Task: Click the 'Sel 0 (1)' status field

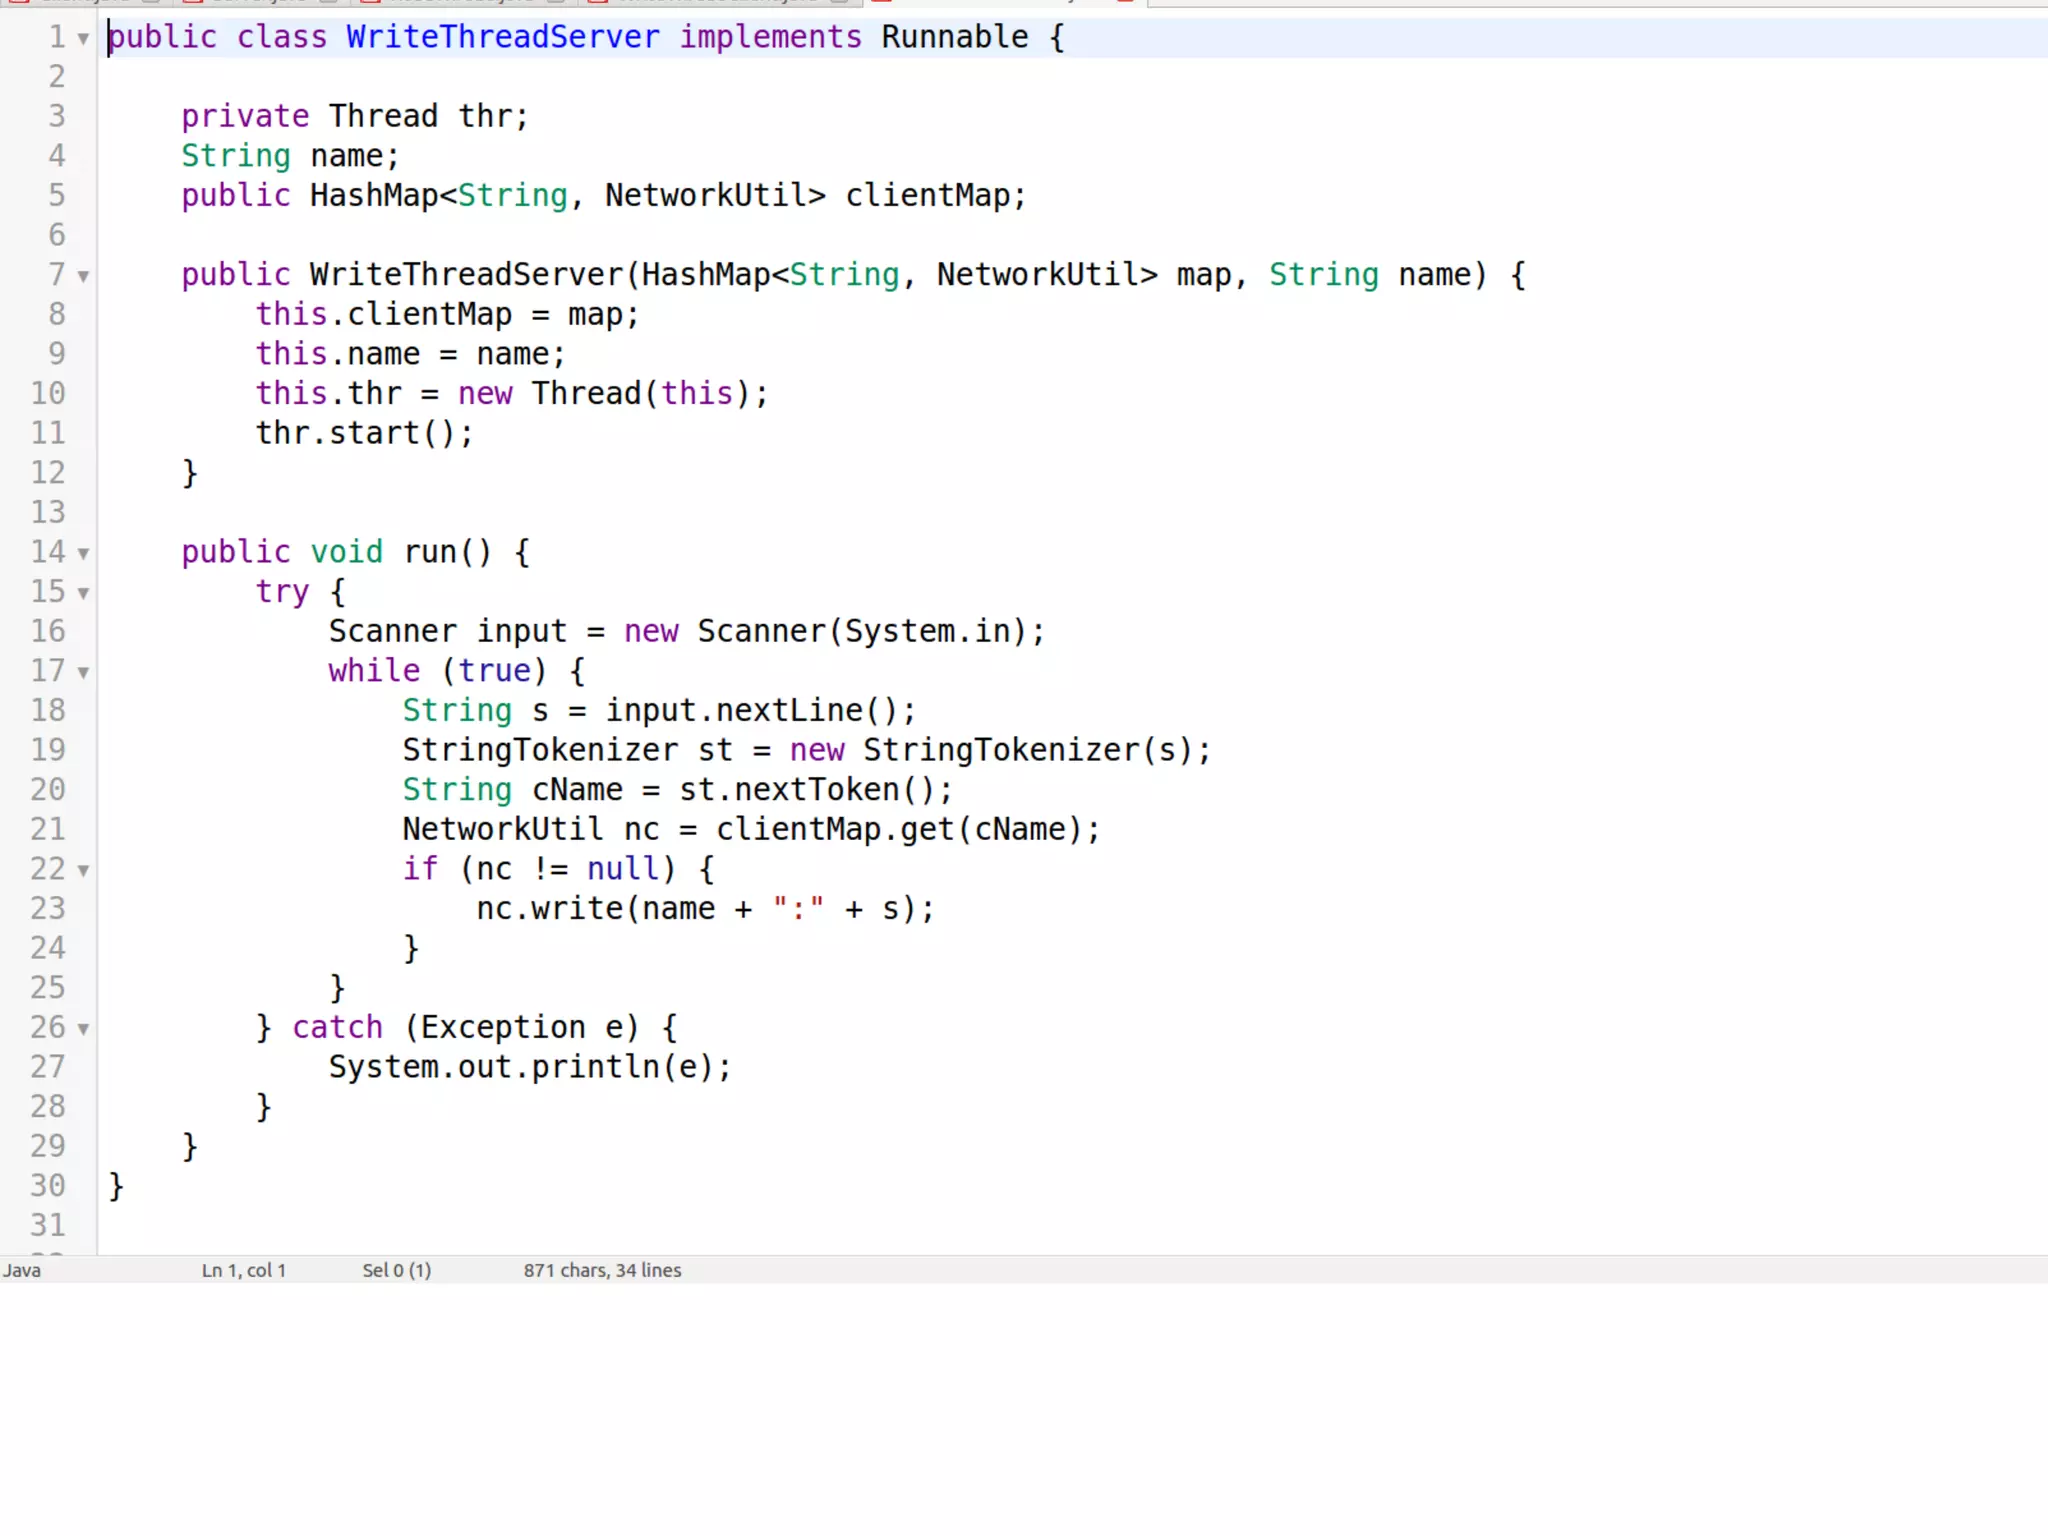Action: point(396,1270)
